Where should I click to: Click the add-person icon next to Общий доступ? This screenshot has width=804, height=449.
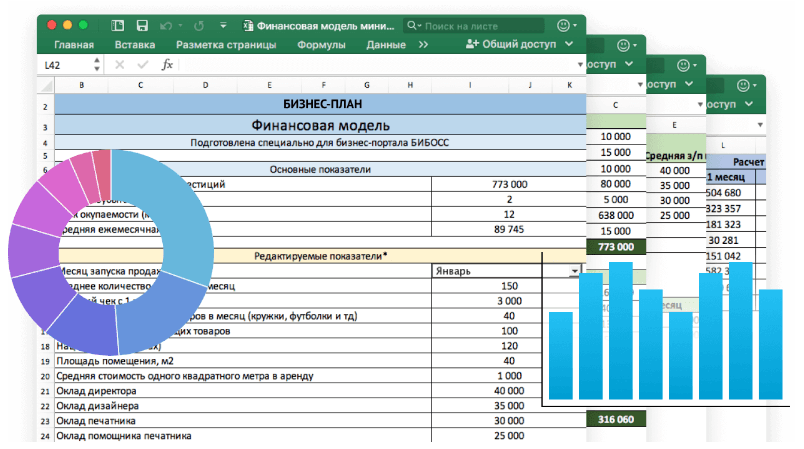click(x=472, y=44)
